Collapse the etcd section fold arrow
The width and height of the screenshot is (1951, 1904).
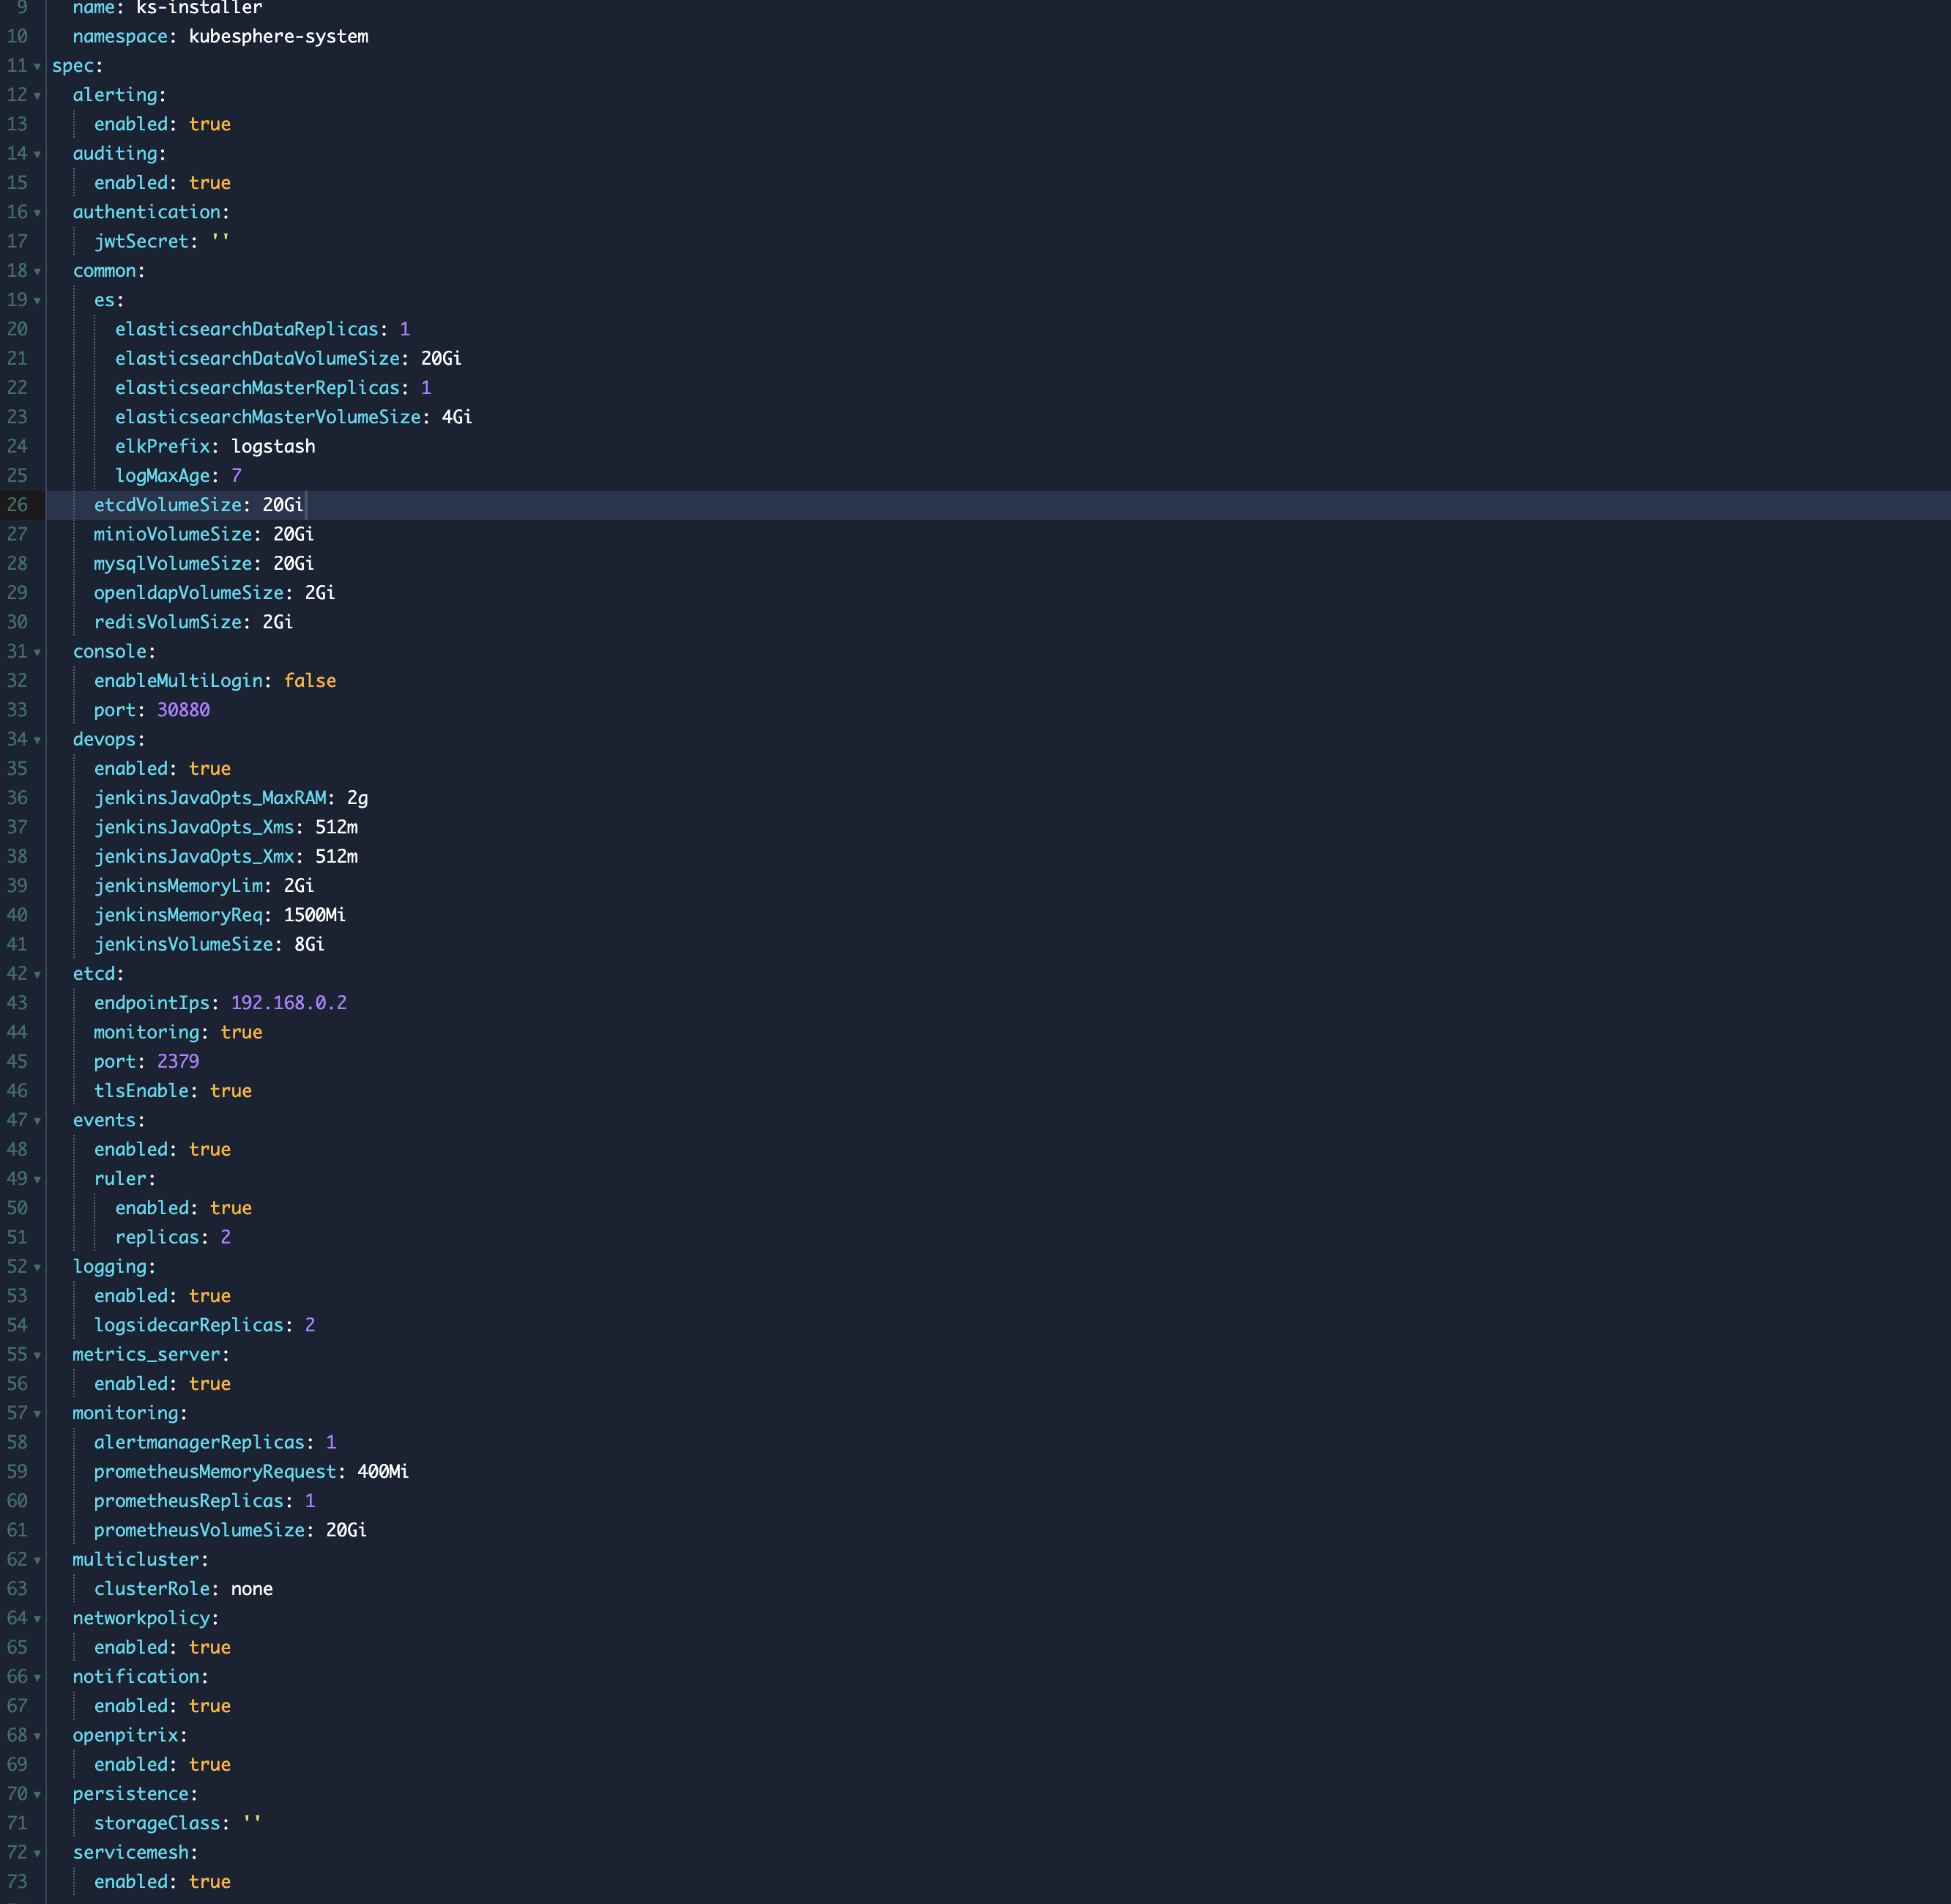37,975
